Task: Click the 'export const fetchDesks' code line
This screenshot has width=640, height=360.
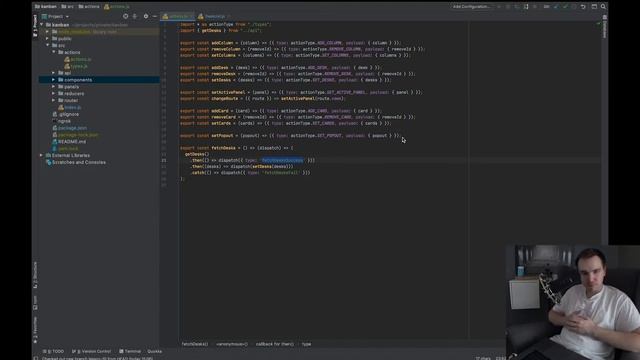Action: 237,148
